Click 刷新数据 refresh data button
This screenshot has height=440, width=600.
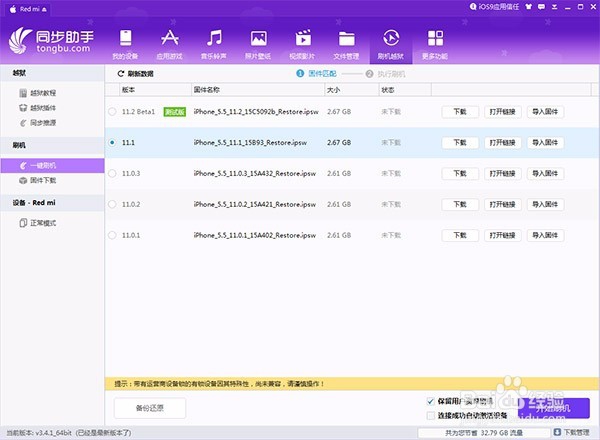(x=135, y=73)
